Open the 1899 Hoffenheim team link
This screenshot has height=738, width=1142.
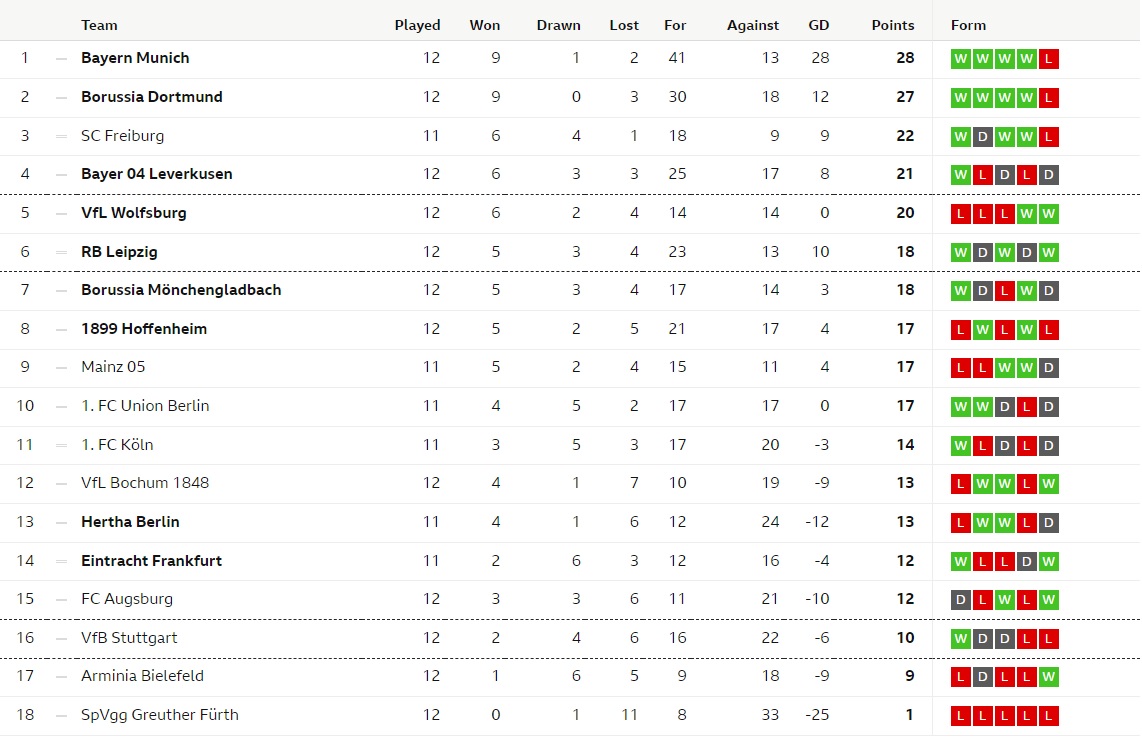(143, 329)
